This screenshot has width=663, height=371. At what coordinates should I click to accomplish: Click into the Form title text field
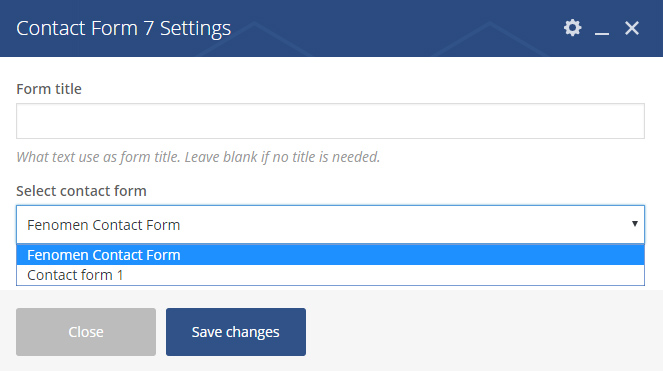(330, 121)
